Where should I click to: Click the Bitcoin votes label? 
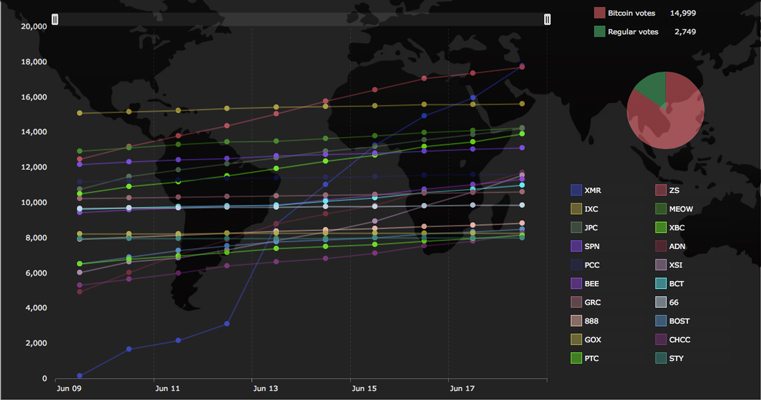[x=631, y=13]
